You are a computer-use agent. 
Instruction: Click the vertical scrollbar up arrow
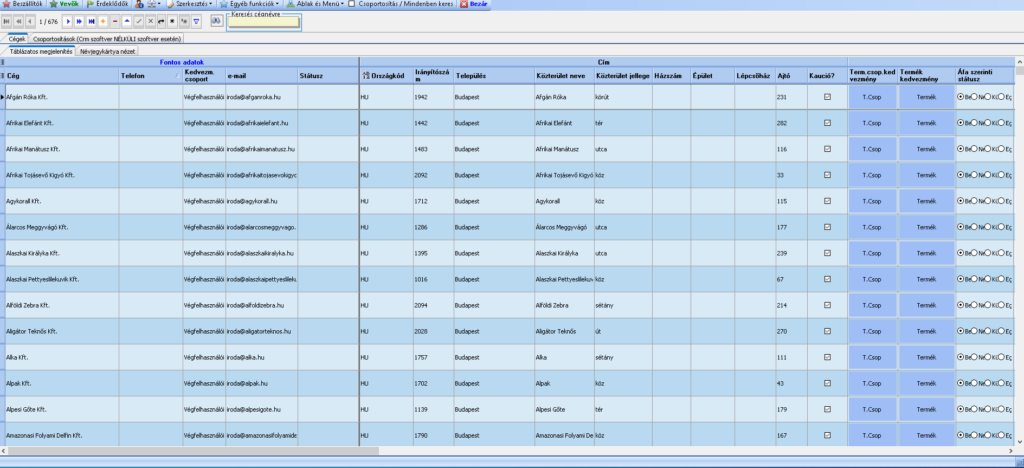pos(1020,61)
